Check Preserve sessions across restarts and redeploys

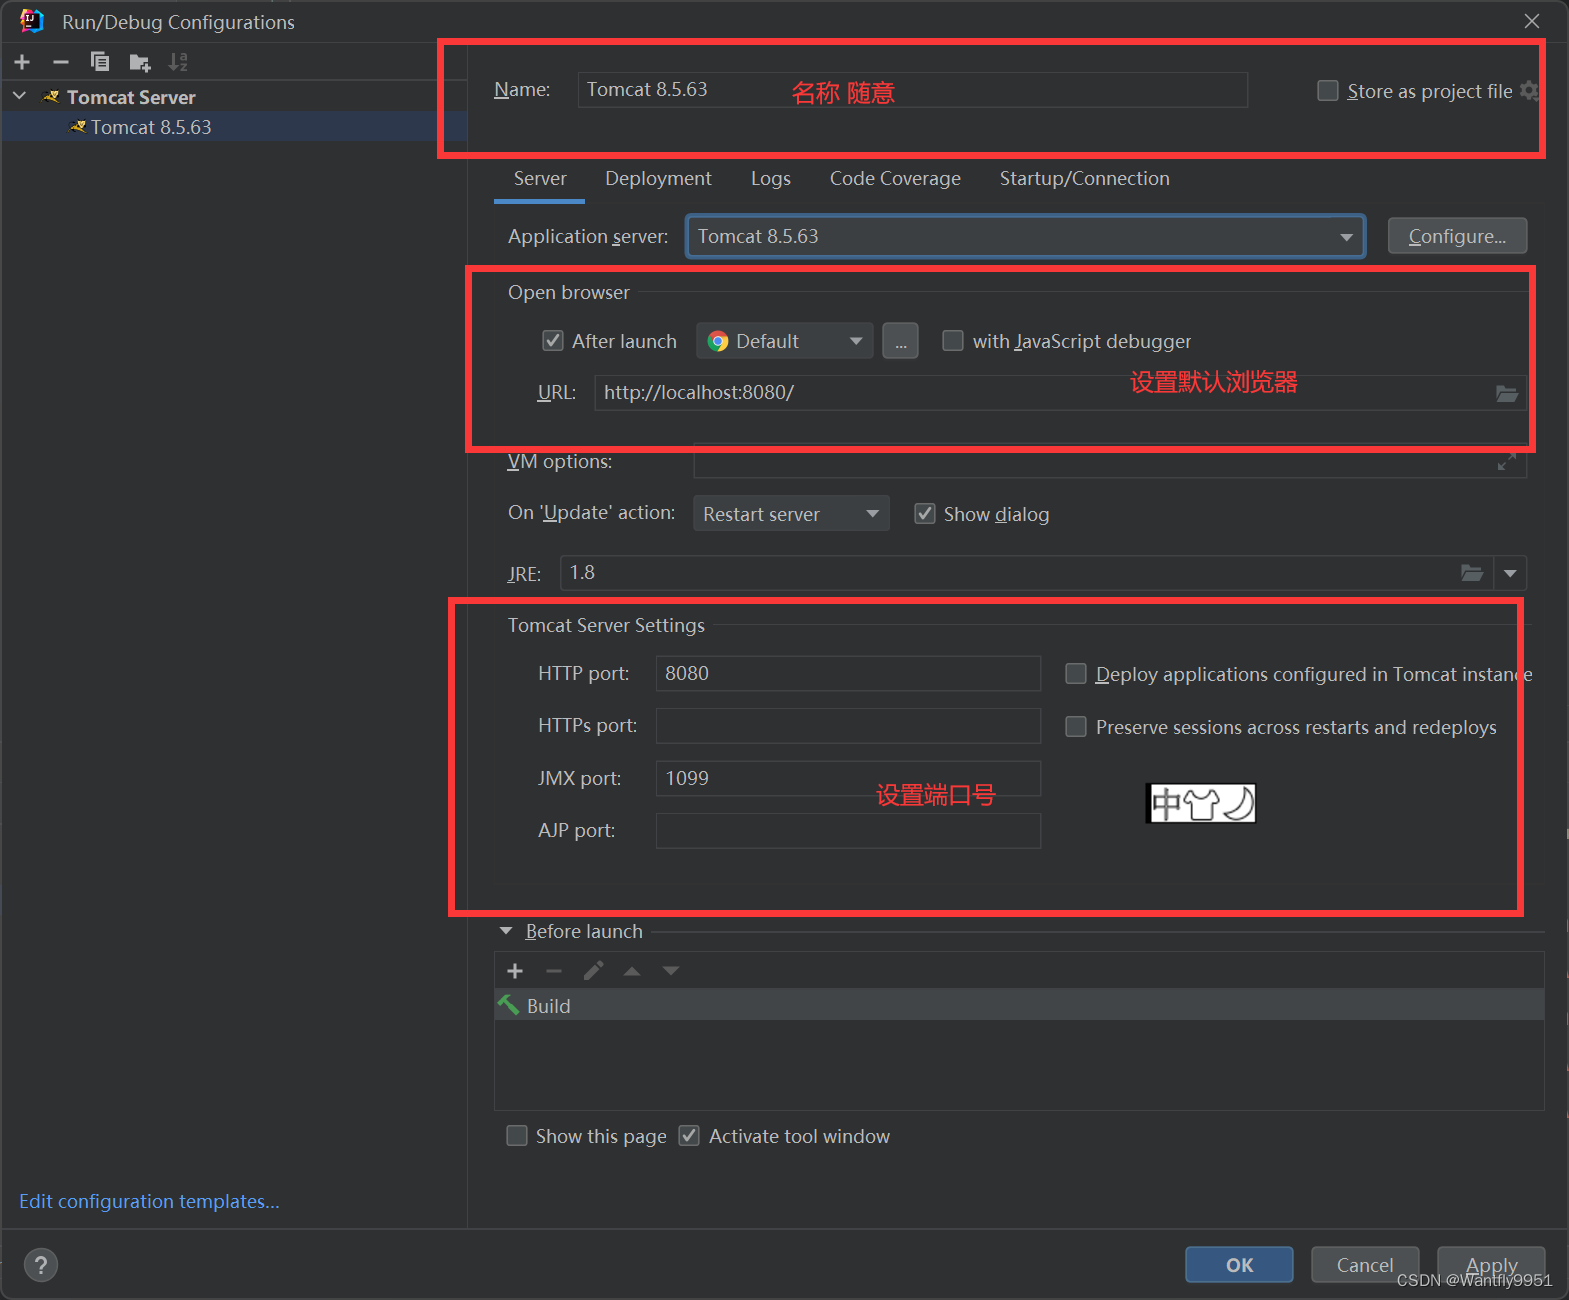point(1076,727)
